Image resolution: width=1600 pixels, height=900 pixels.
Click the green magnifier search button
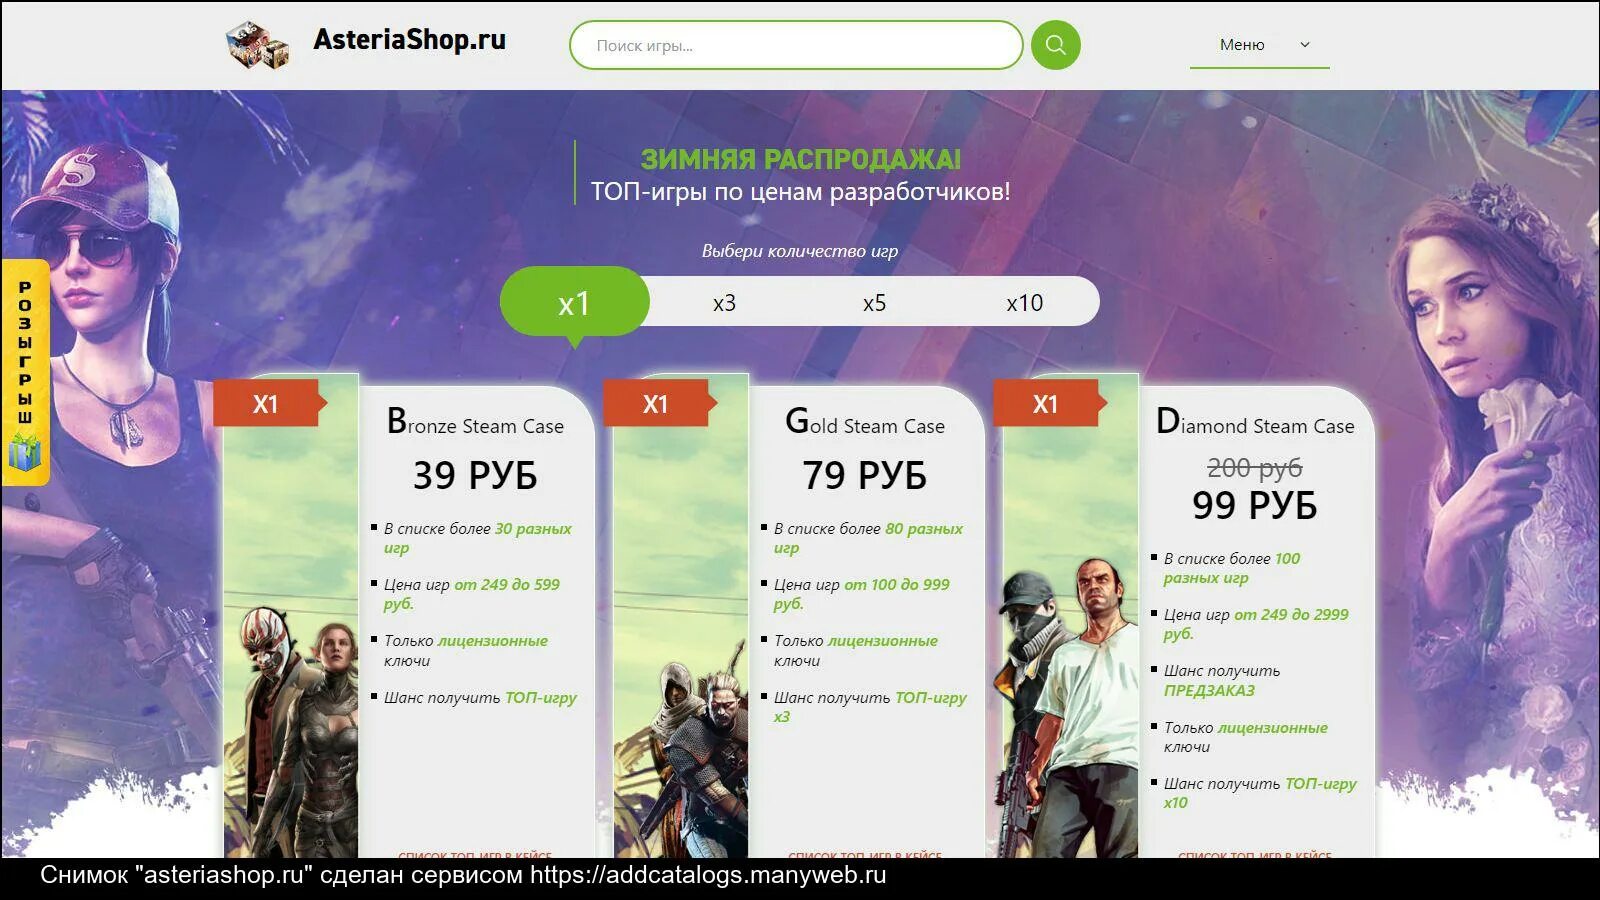tap(1055, 45)
